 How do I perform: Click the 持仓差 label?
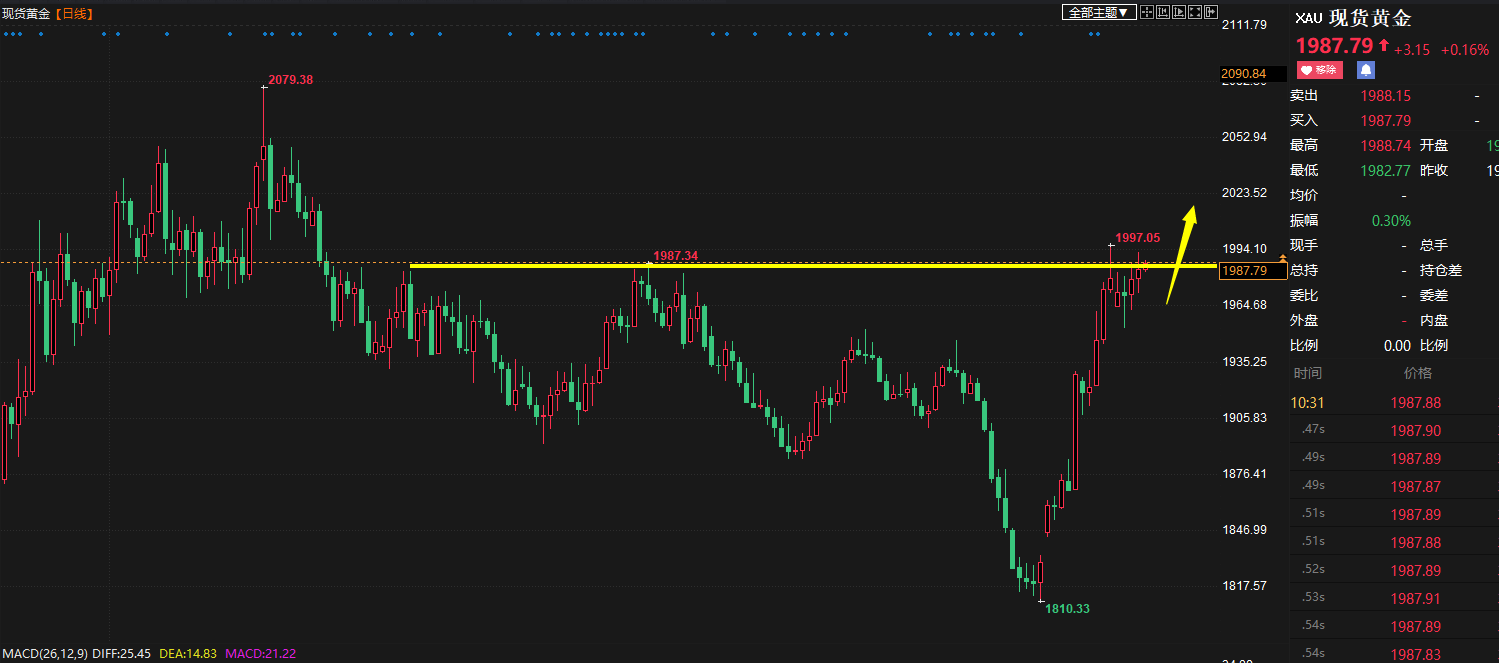click(x=1441, y=271)
